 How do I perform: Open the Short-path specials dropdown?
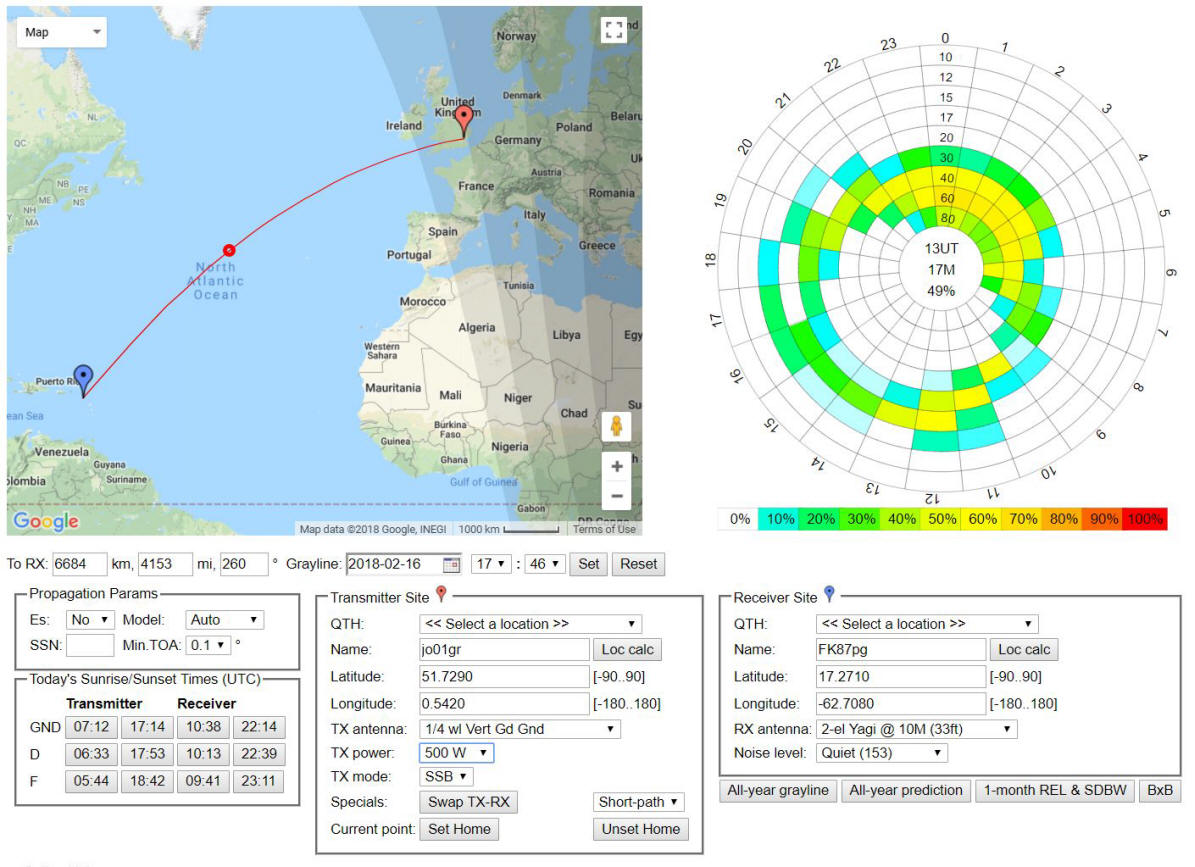[x=638, y=801]
